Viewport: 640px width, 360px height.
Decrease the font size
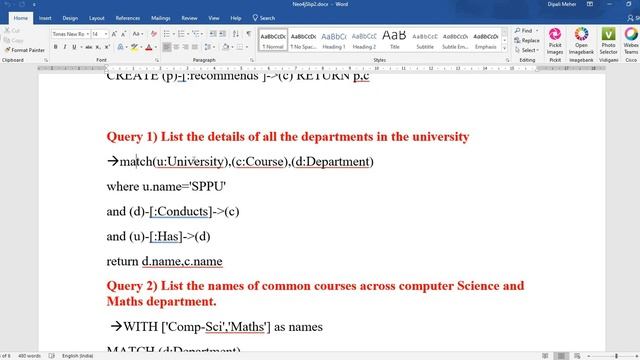[123, 34]
